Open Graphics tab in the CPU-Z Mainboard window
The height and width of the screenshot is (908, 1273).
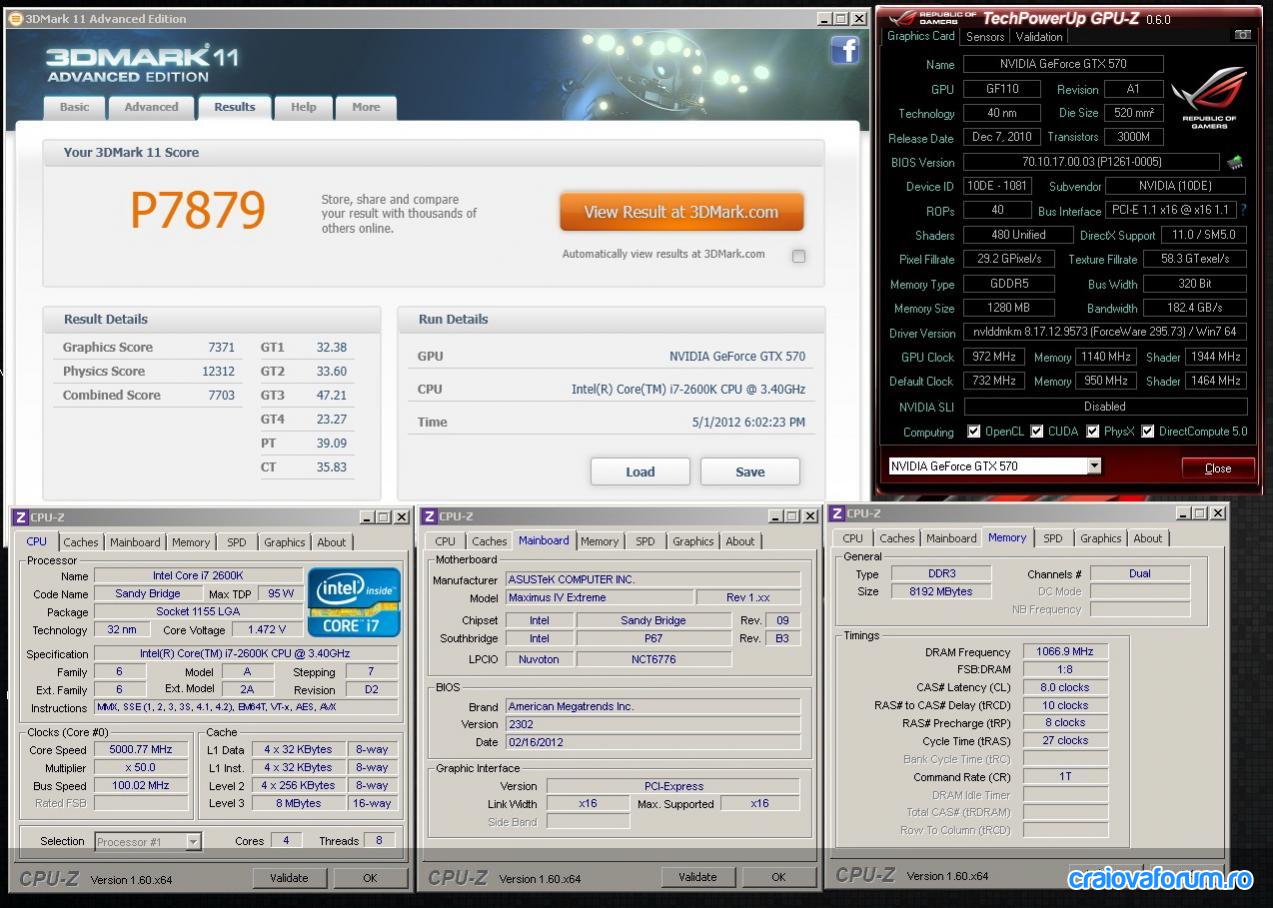[693, 541]
